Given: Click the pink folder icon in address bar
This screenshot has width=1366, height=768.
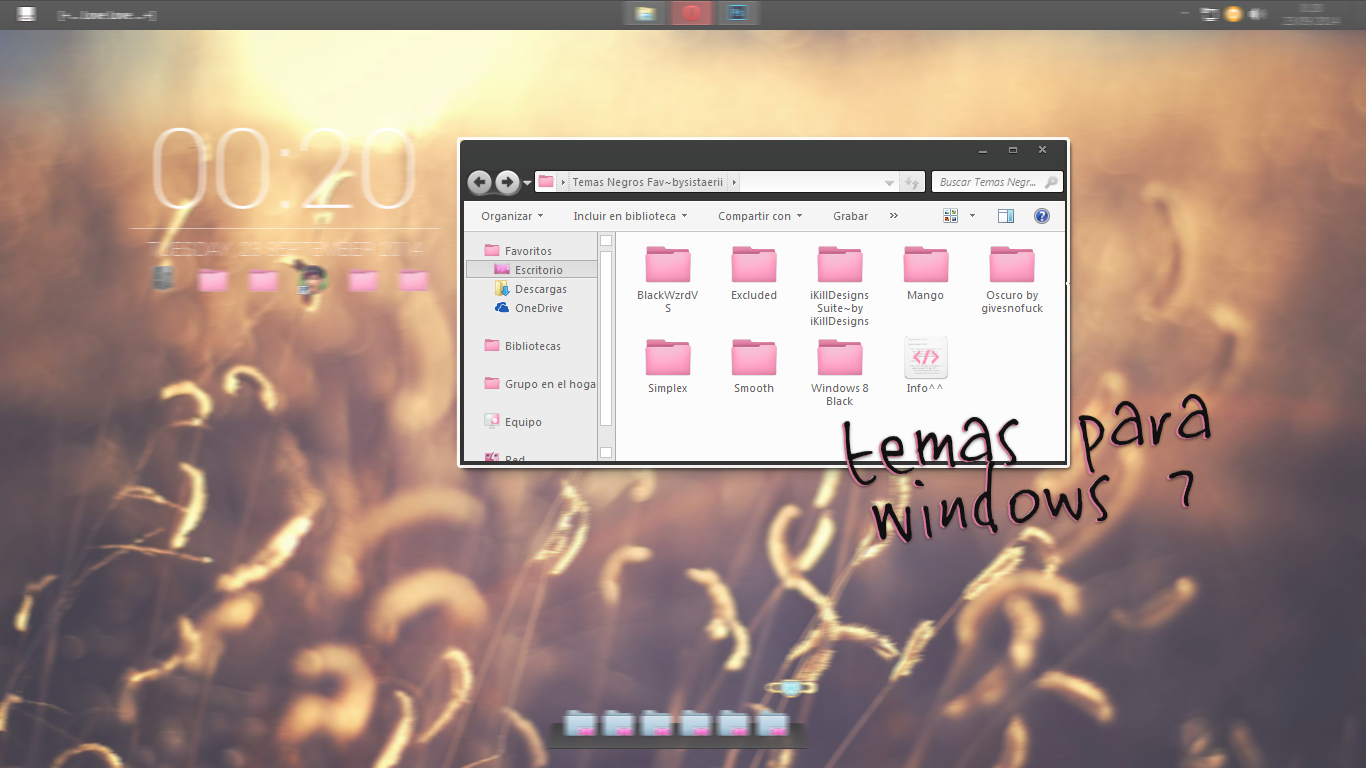Looking at the screenshot, I should click(x=546, y=182).
